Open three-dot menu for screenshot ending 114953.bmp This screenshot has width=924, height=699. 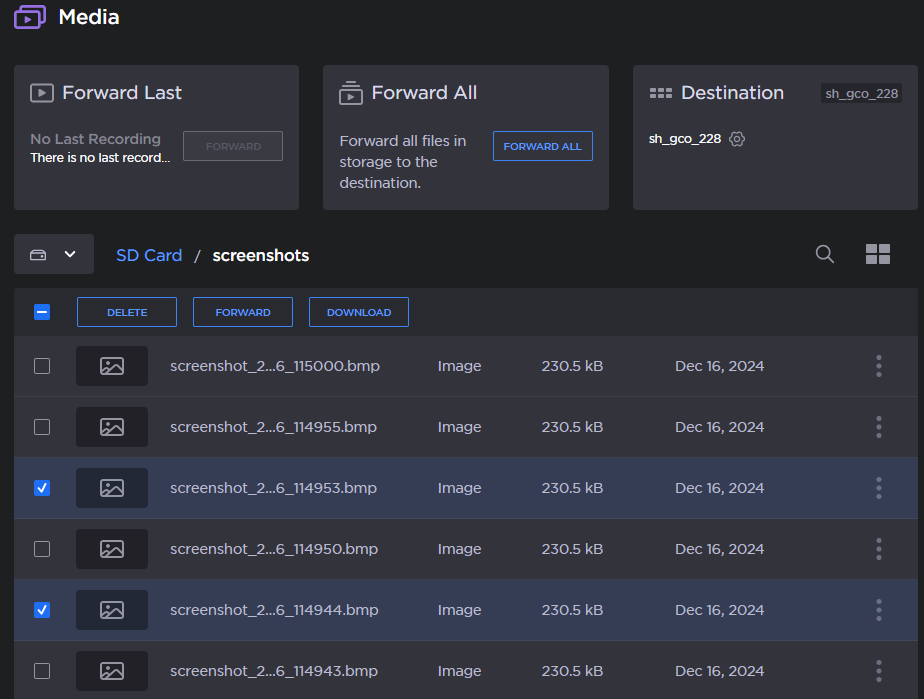click(878, 488)
